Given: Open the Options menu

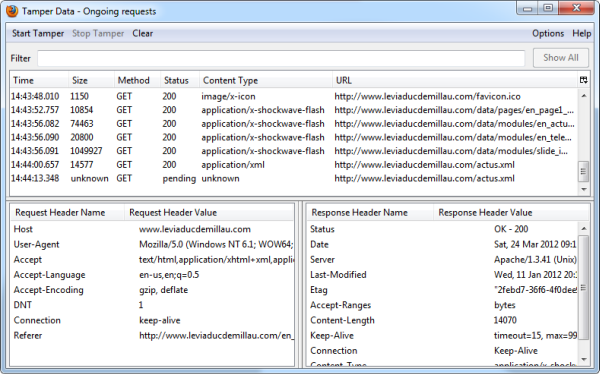Looking at the screenshot, I should [548, 34].
